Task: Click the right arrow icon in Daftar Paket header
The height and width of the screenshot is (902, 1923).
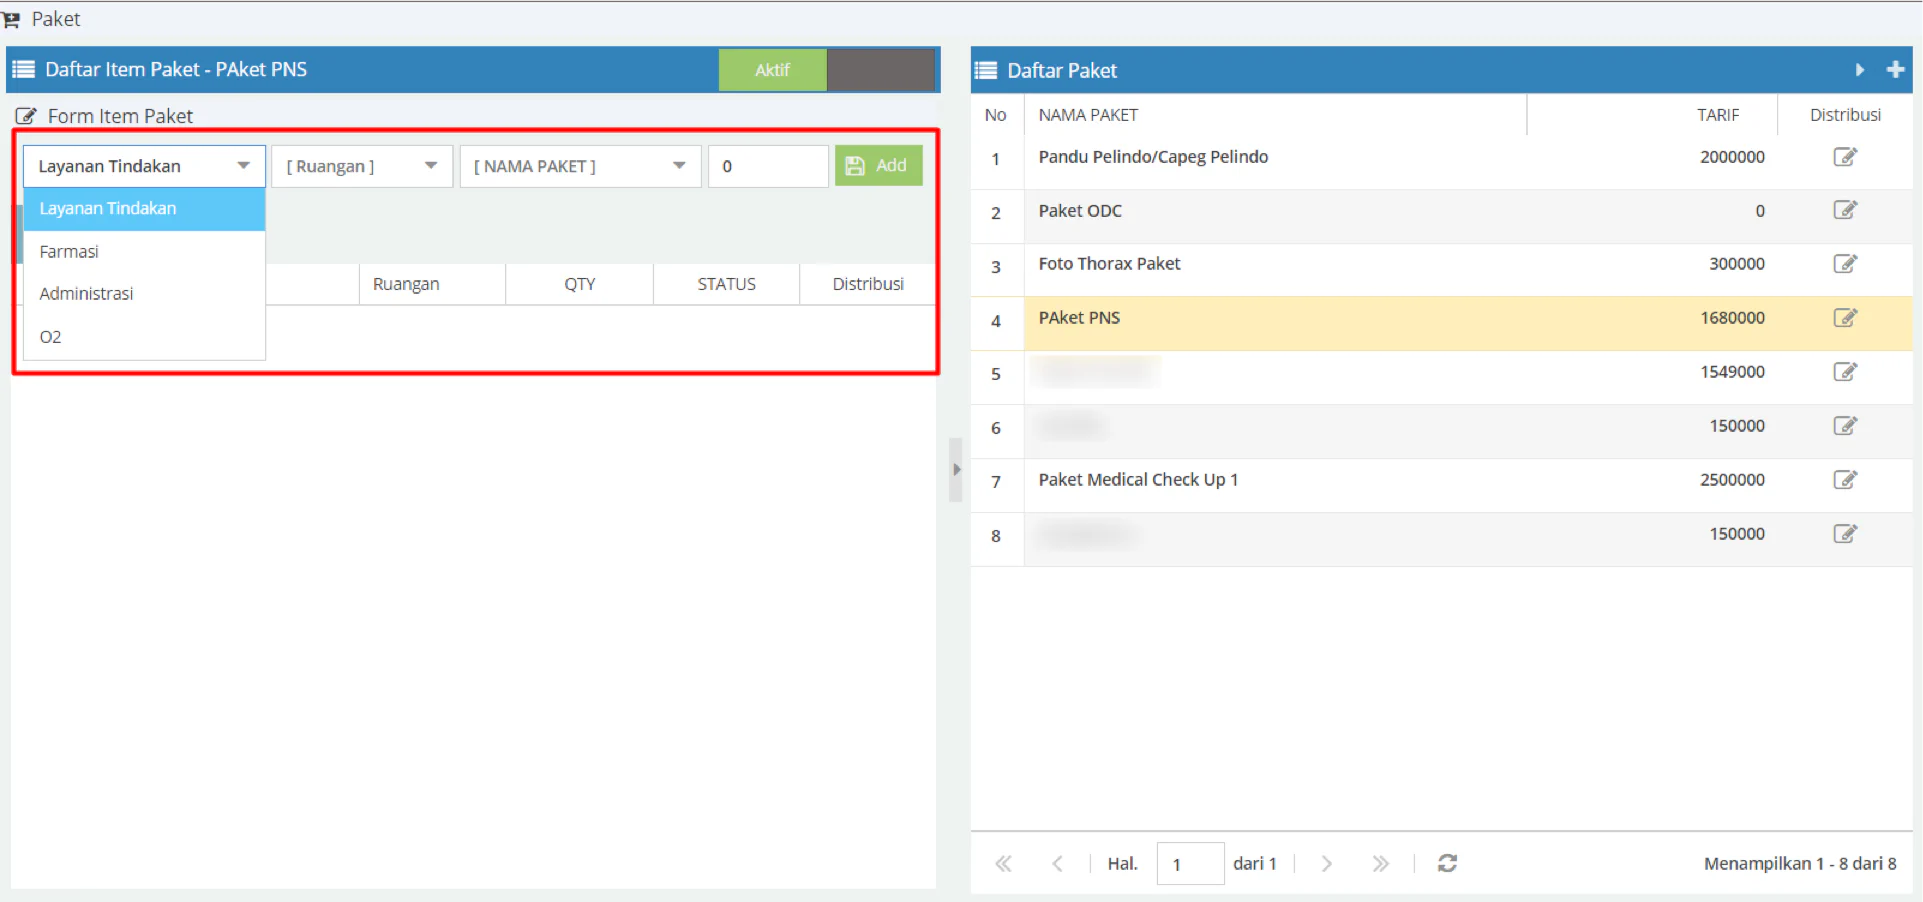Action: coord(1859,70)
